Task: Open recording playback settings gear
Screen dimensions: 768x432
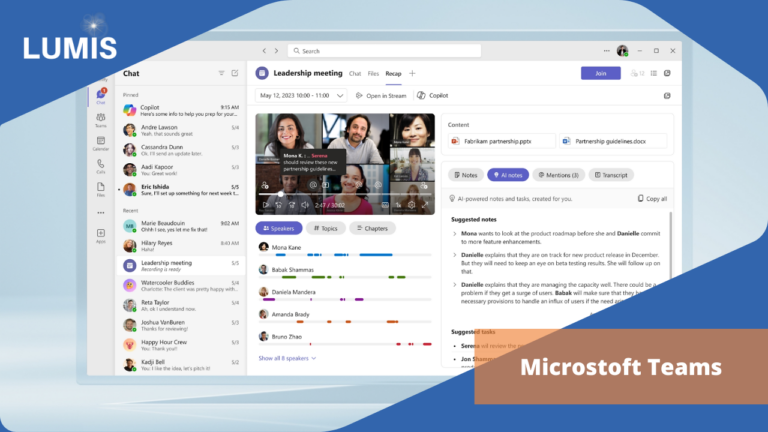Action: tap(411, 205)
